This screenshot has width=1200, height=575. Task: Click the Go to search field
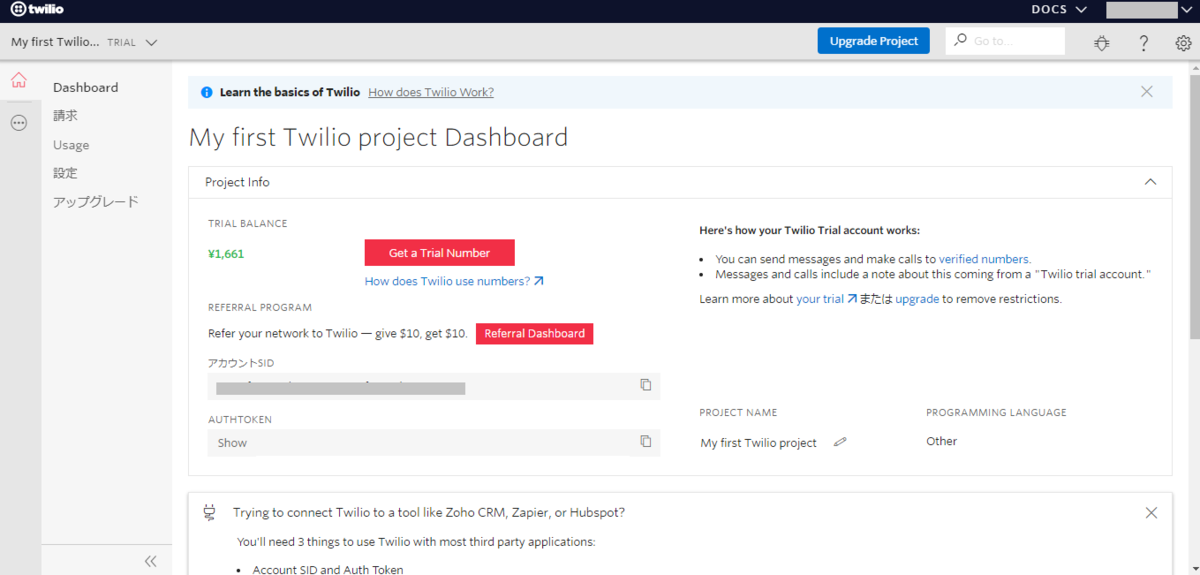pyautogui.click(x=1005, y=41)
